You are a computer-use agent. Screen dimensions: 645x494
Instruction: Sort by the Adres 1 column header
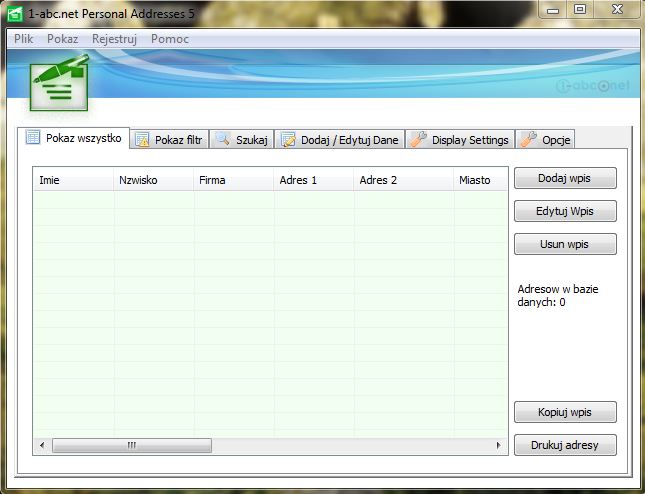313,180
